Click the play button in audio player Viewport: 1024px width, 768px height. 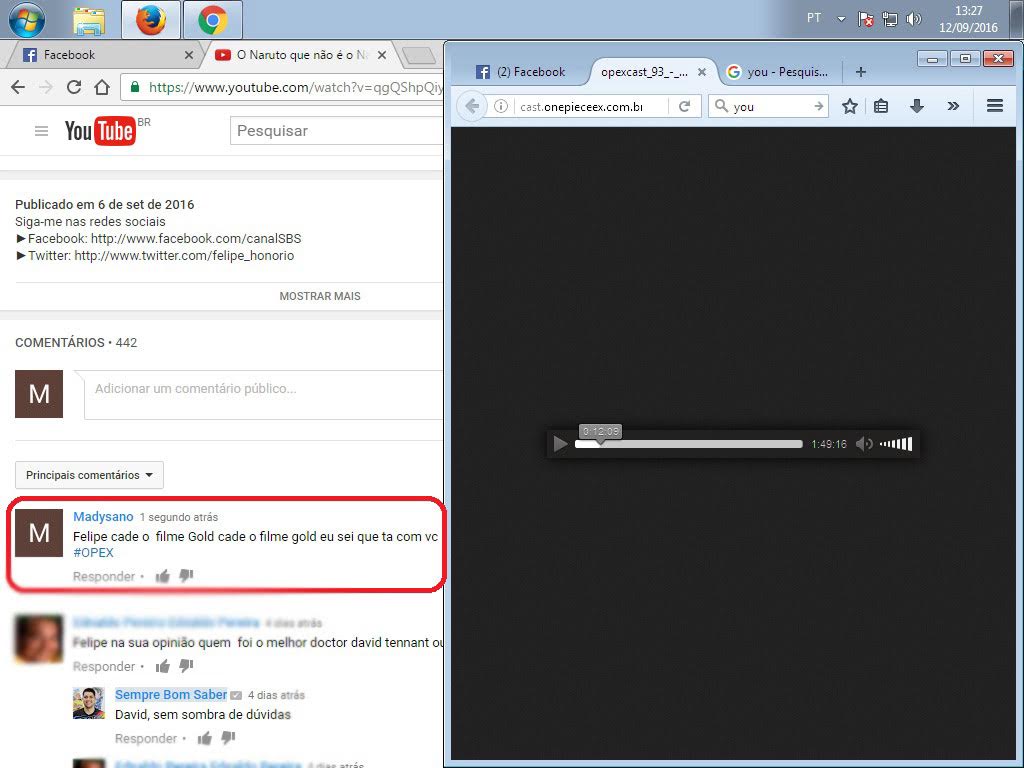(x=561, y=444)
